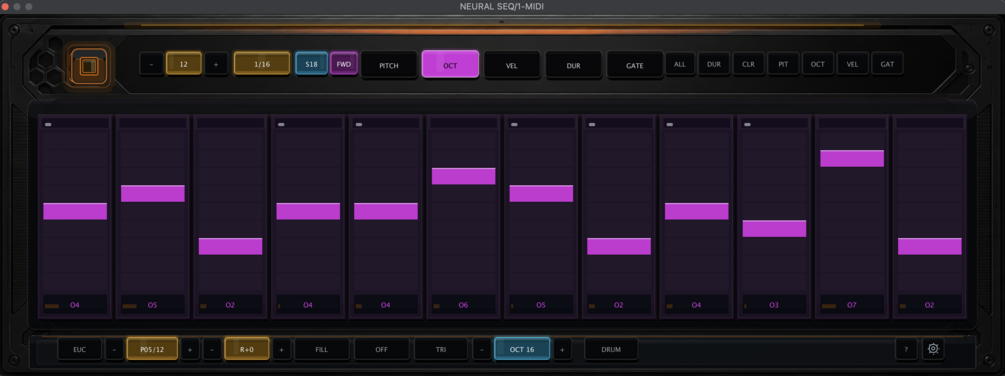Increase rotation with plus right of R+0
This screenshot has height=376, width=1005.
point(281,349)
